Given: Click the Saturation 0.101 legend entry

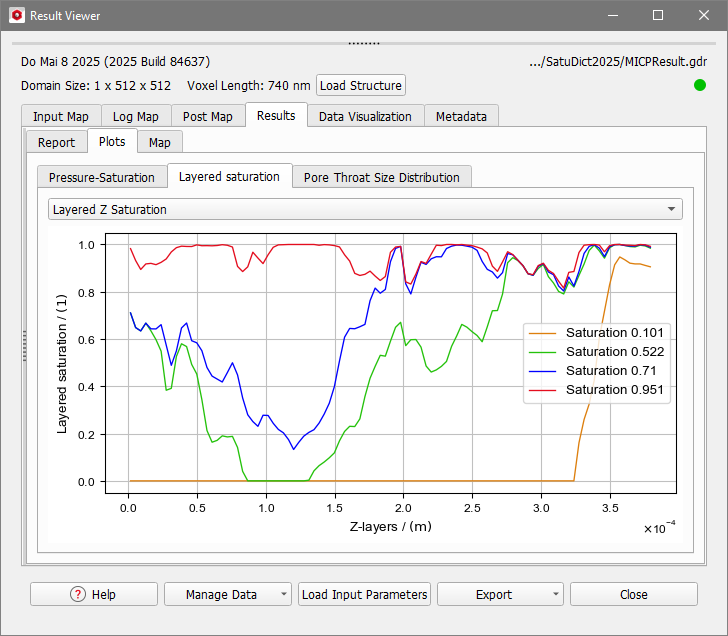Looking at the screenshot, I should pyautogui.click(x=597, y=332).
